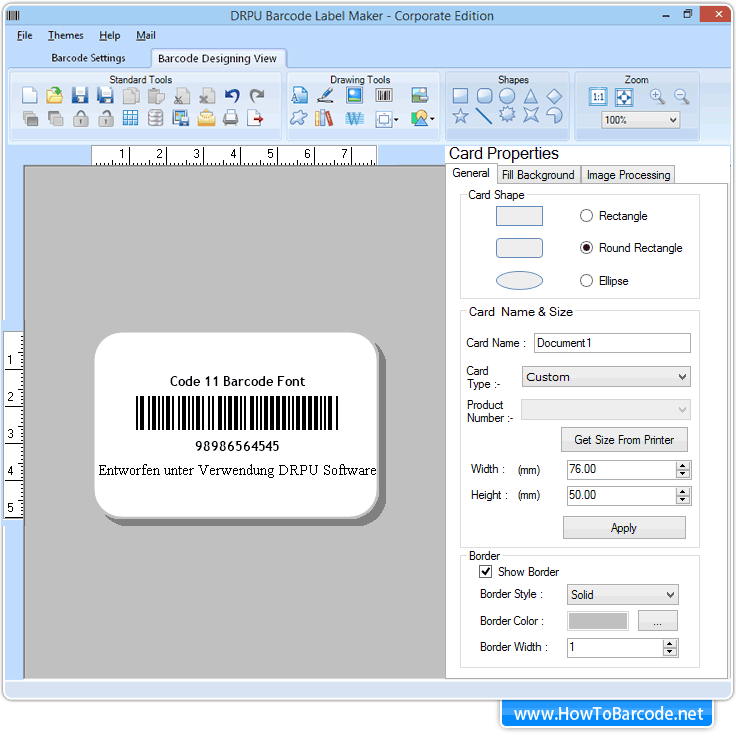Click the export document arrow icon
Image resolution: width=736 pixels, height=734 pixels.
[x=255, y=118]
